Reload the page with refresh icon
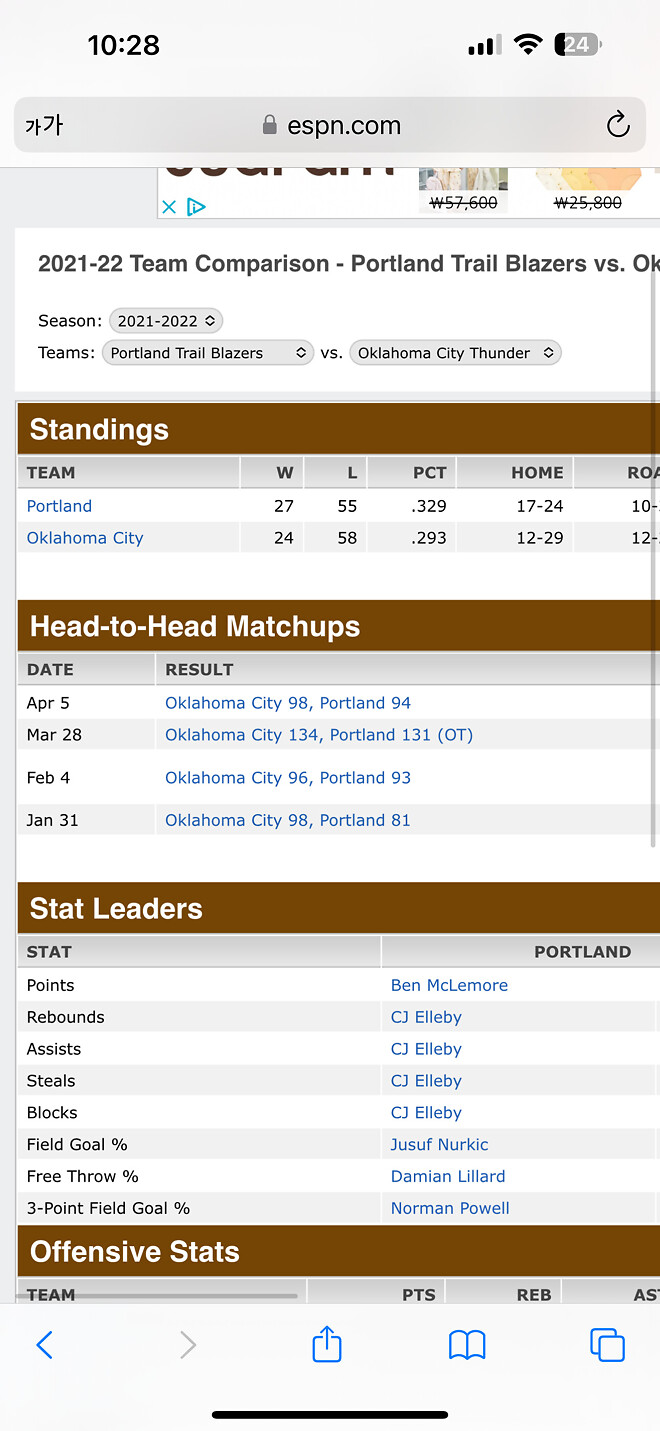Image resolution: width=660 pixels, height=1431 pixels. coord(618,125)
